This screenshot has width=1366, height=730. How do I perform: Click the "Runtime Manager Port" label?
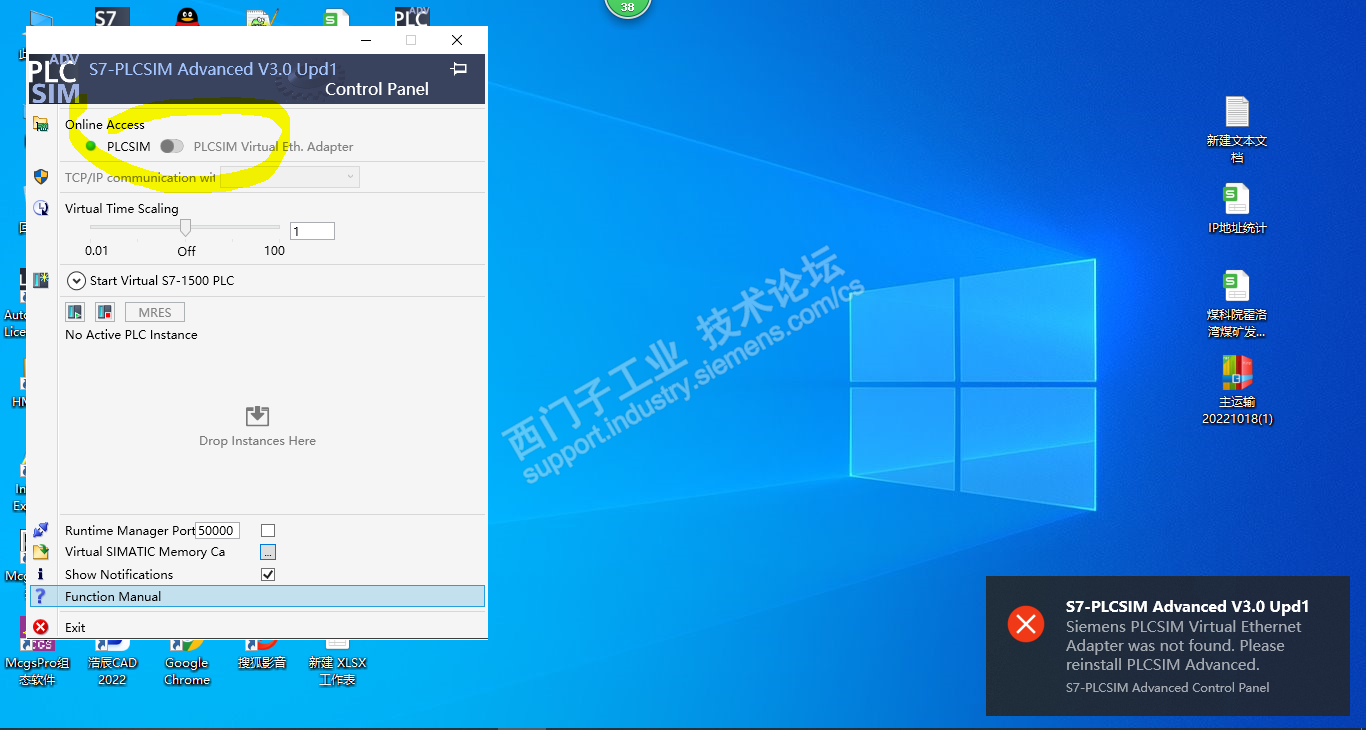coord(130,531)
